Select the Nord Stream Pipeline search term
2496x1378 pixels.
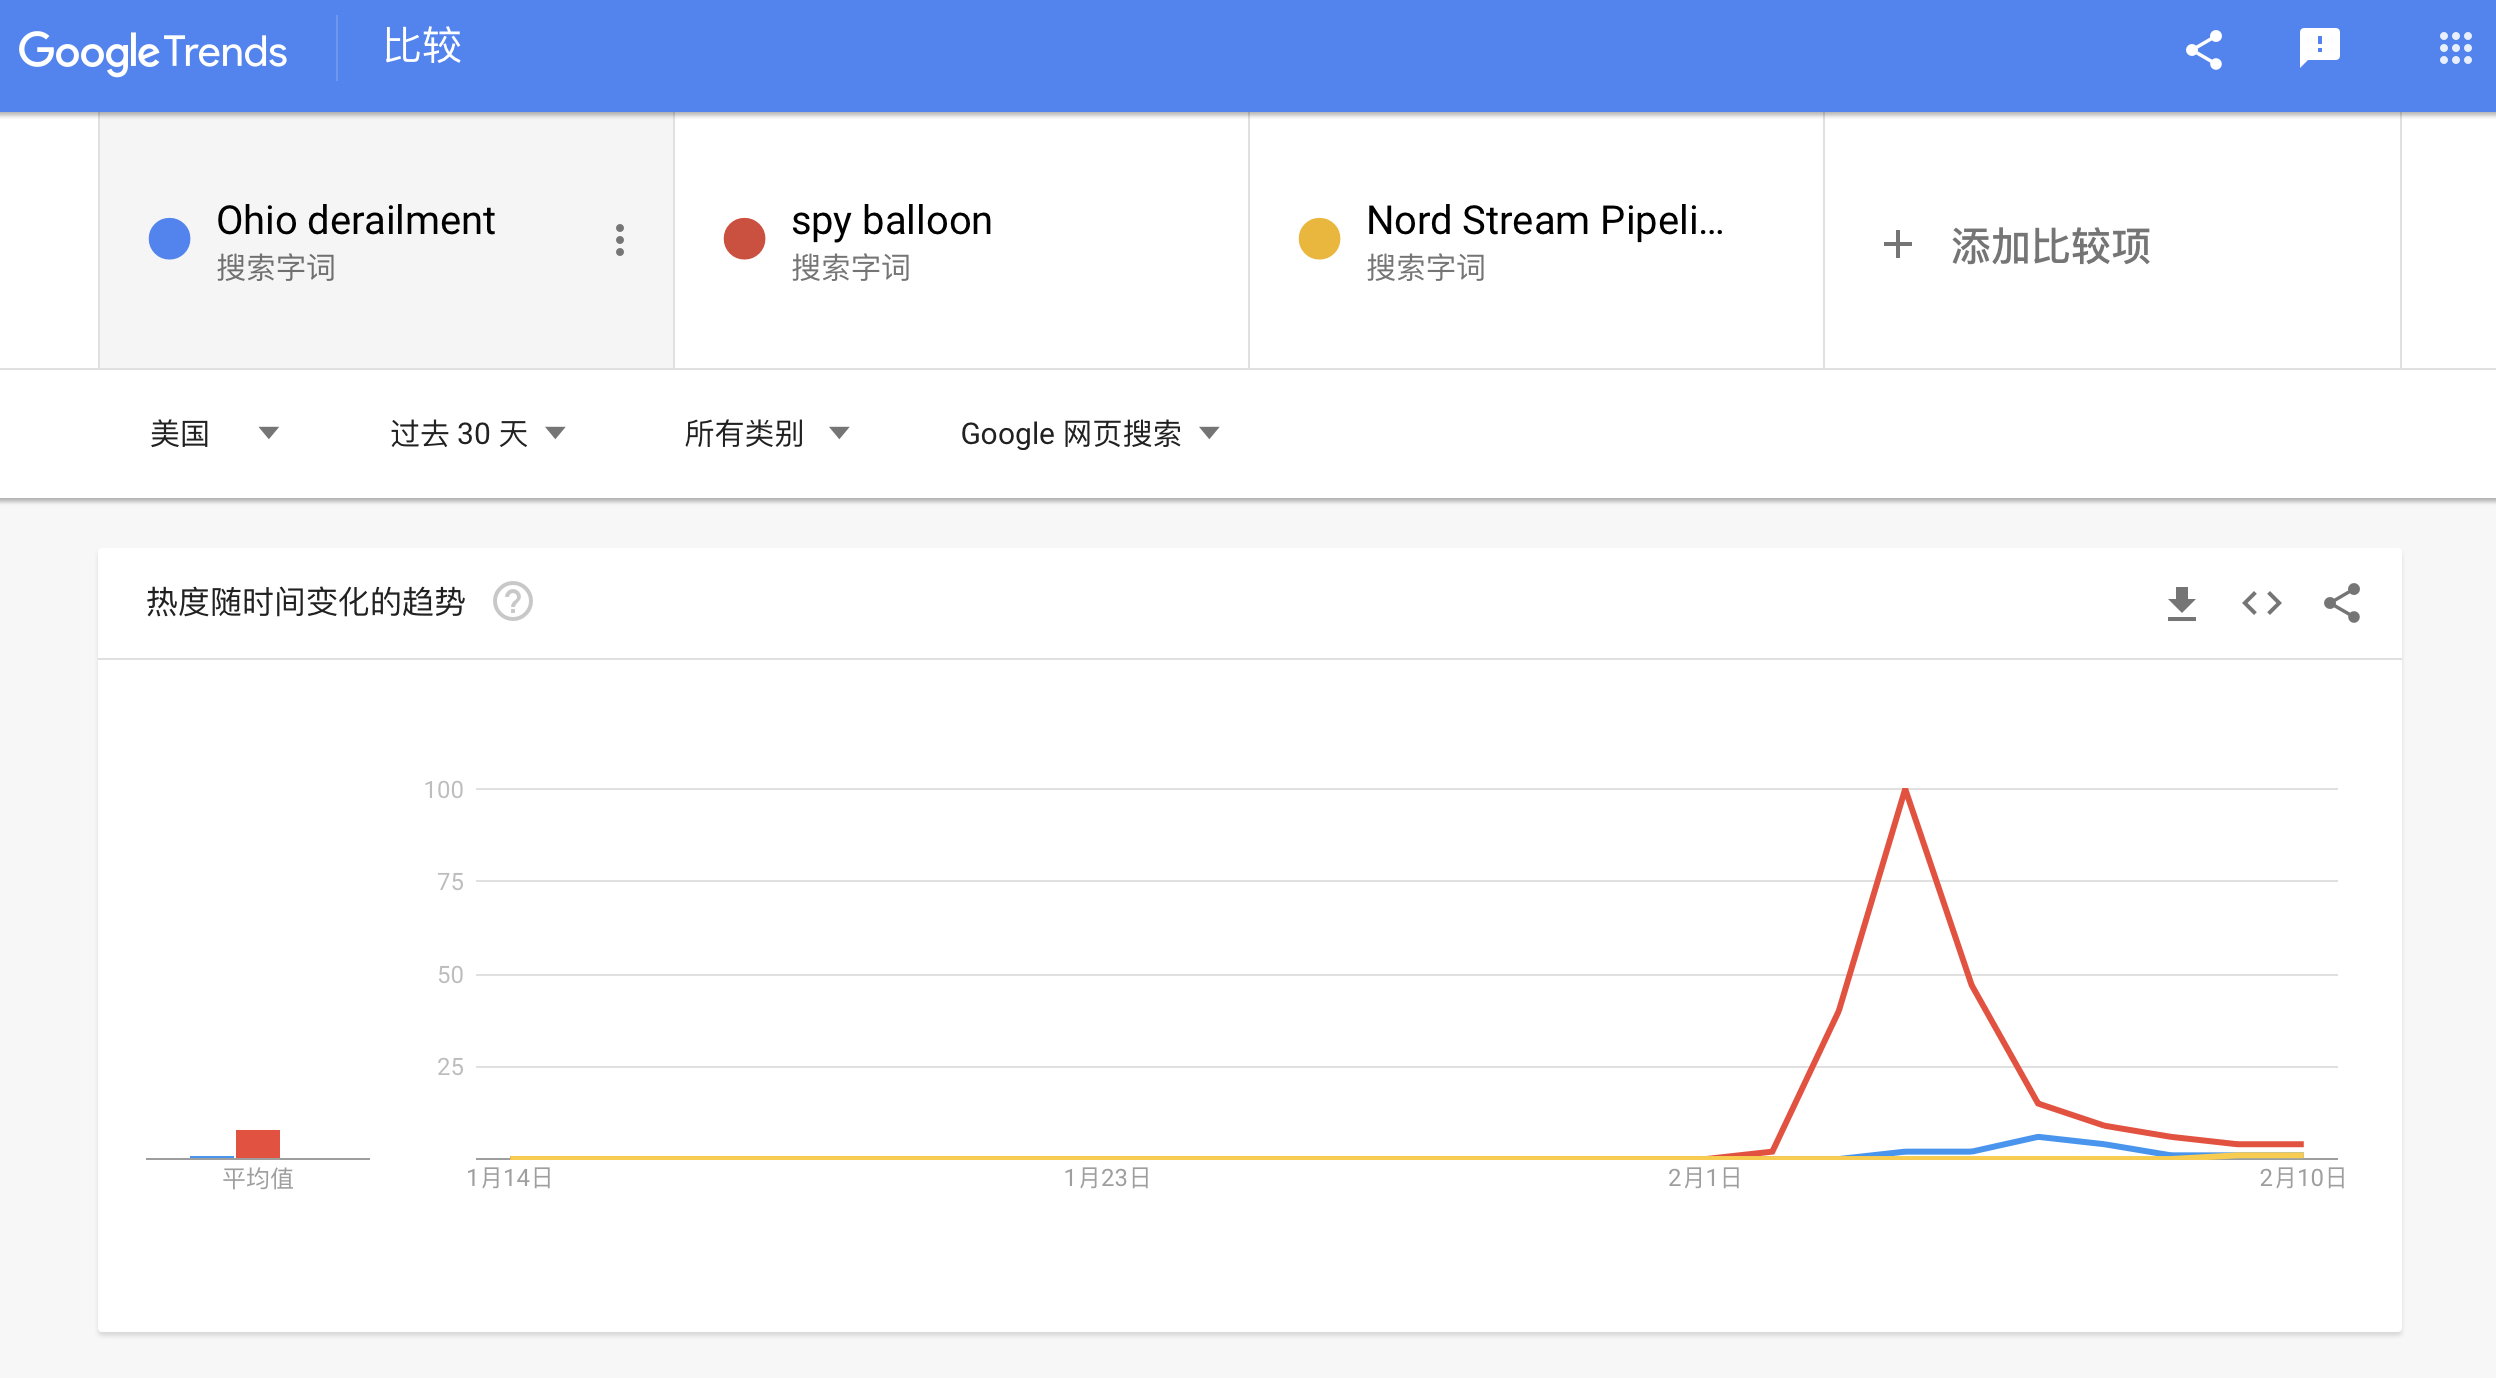[1544, 221]
